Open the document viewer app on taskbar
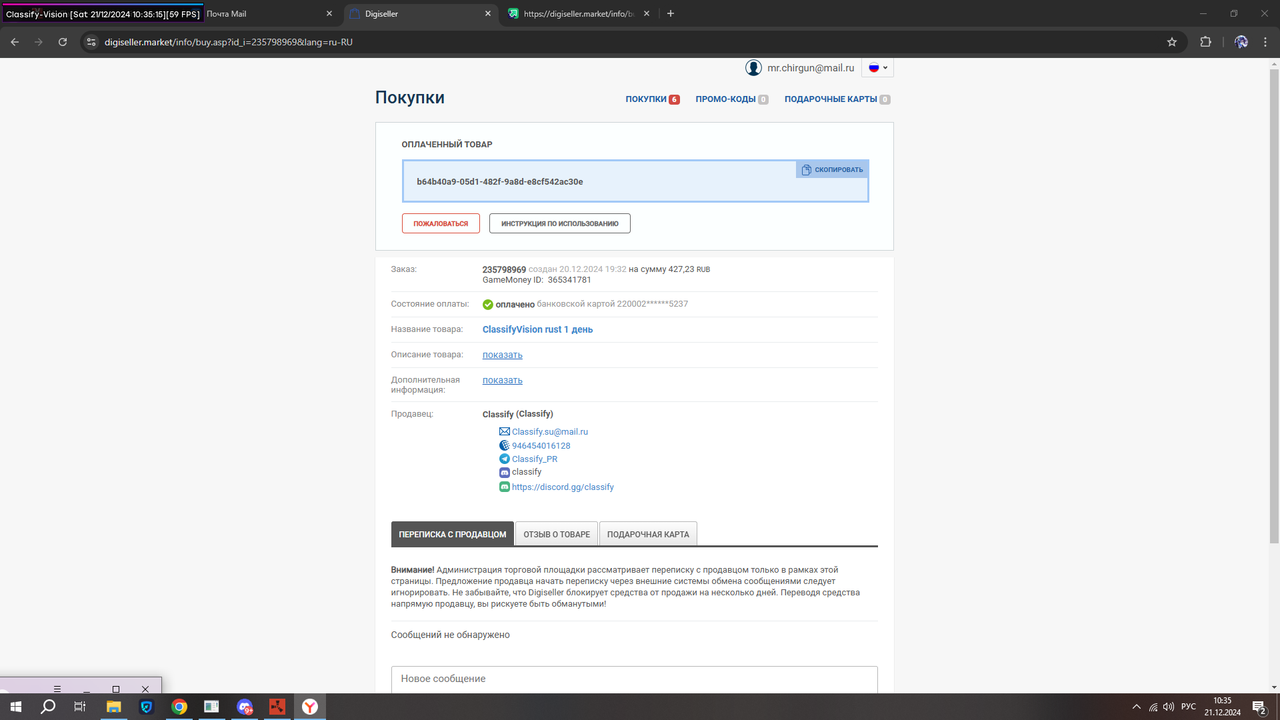1280x720 pixels. [212, 707]
